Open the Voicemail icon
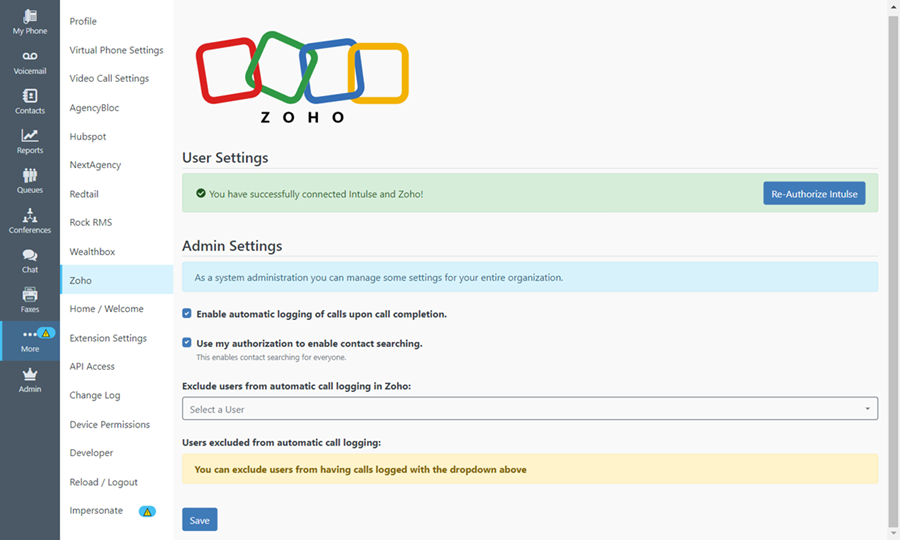Image resolution: width=900 pixels, height=540 pixels. tap(30, 56)
